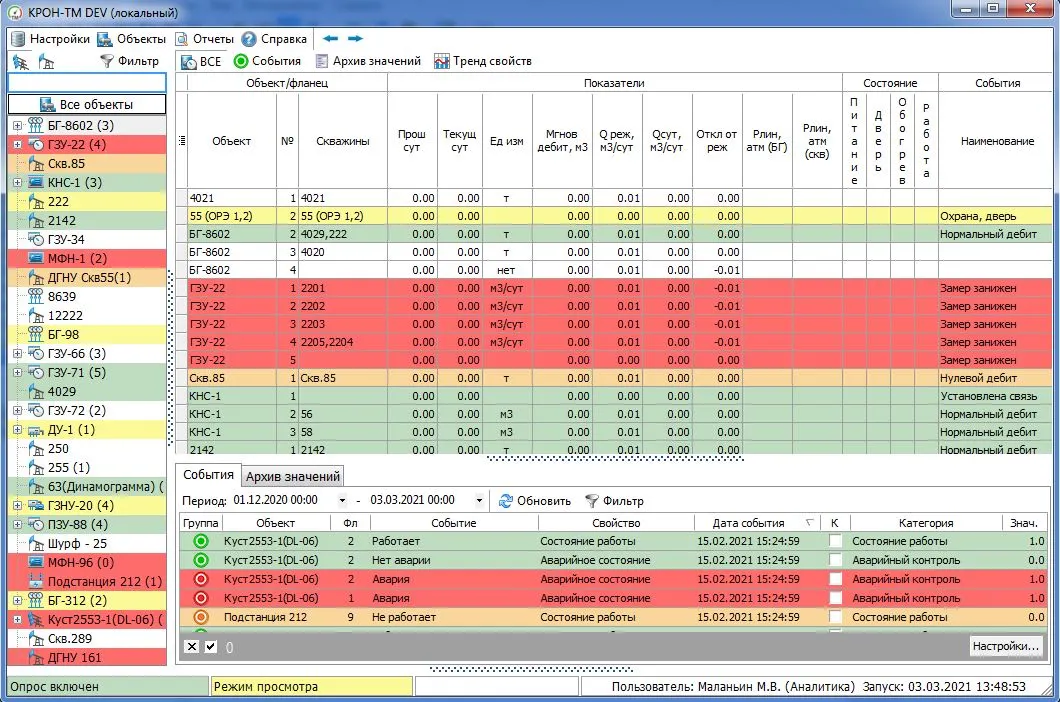The width and height of the screenshot is (1060, 702).
Task: Click the red status circle in the Авария Фл 1 row
Action: click(201, 598)
